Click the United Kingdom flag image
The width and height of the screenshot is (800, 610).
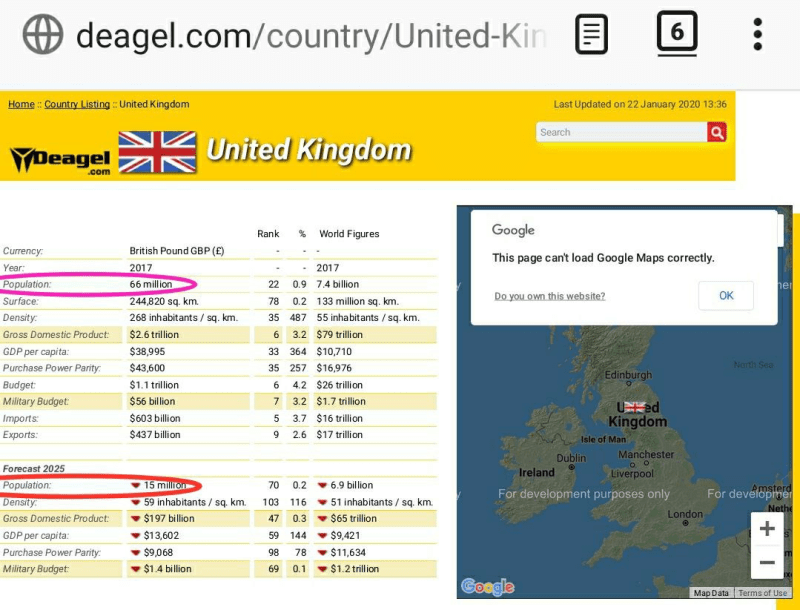[x=157, y=152]
